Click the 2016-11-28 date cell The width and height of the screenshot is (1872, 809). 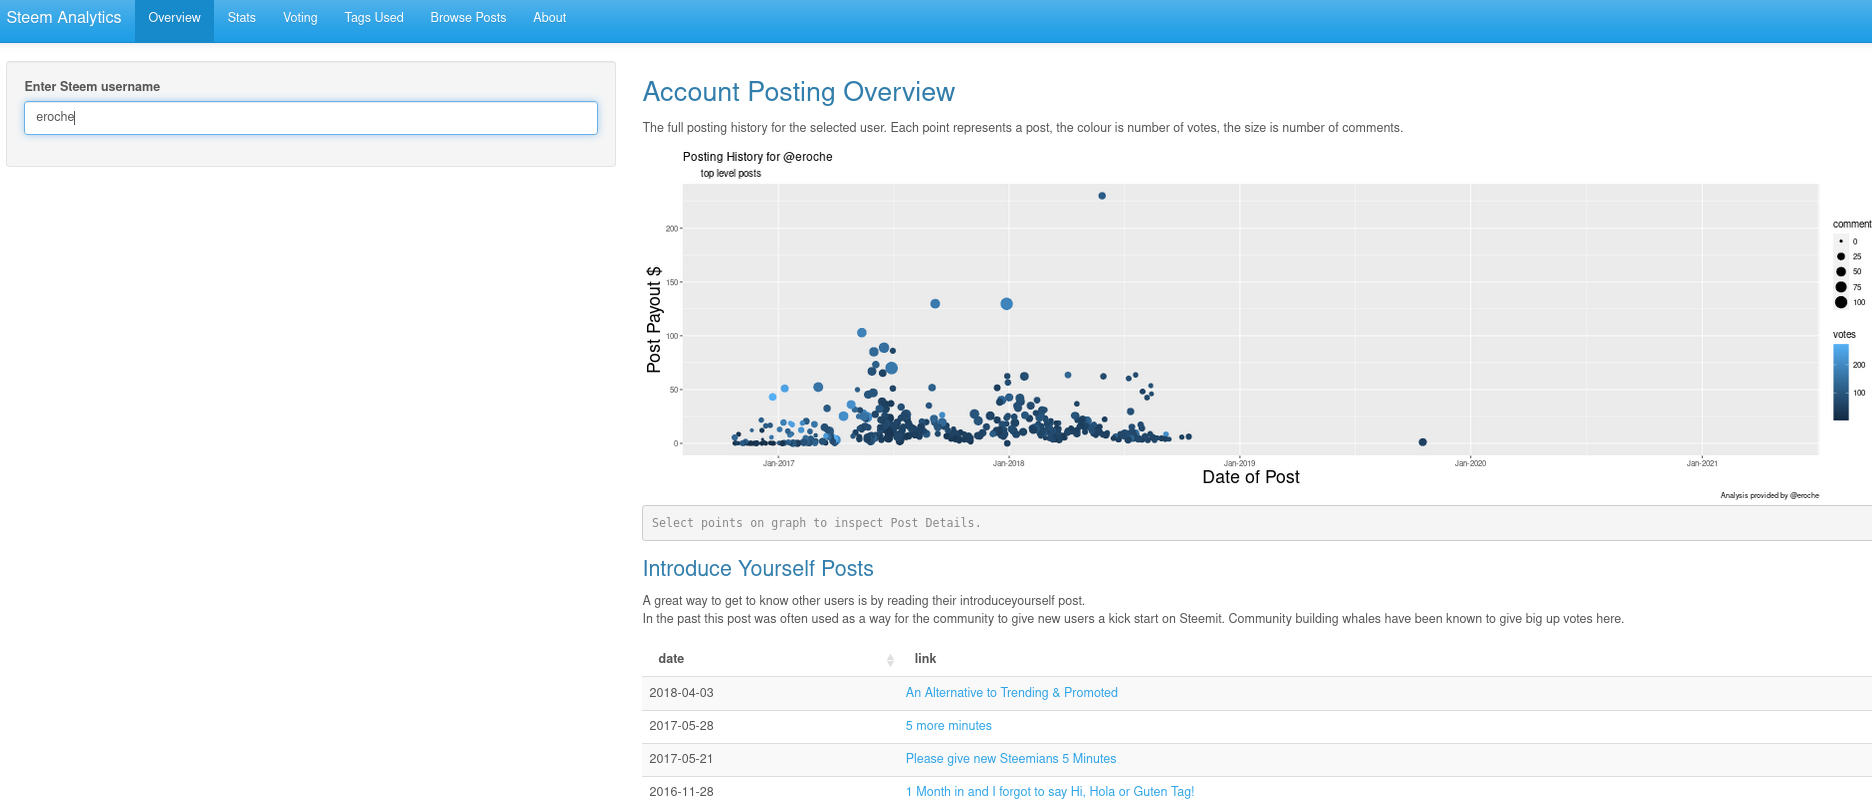681,792
